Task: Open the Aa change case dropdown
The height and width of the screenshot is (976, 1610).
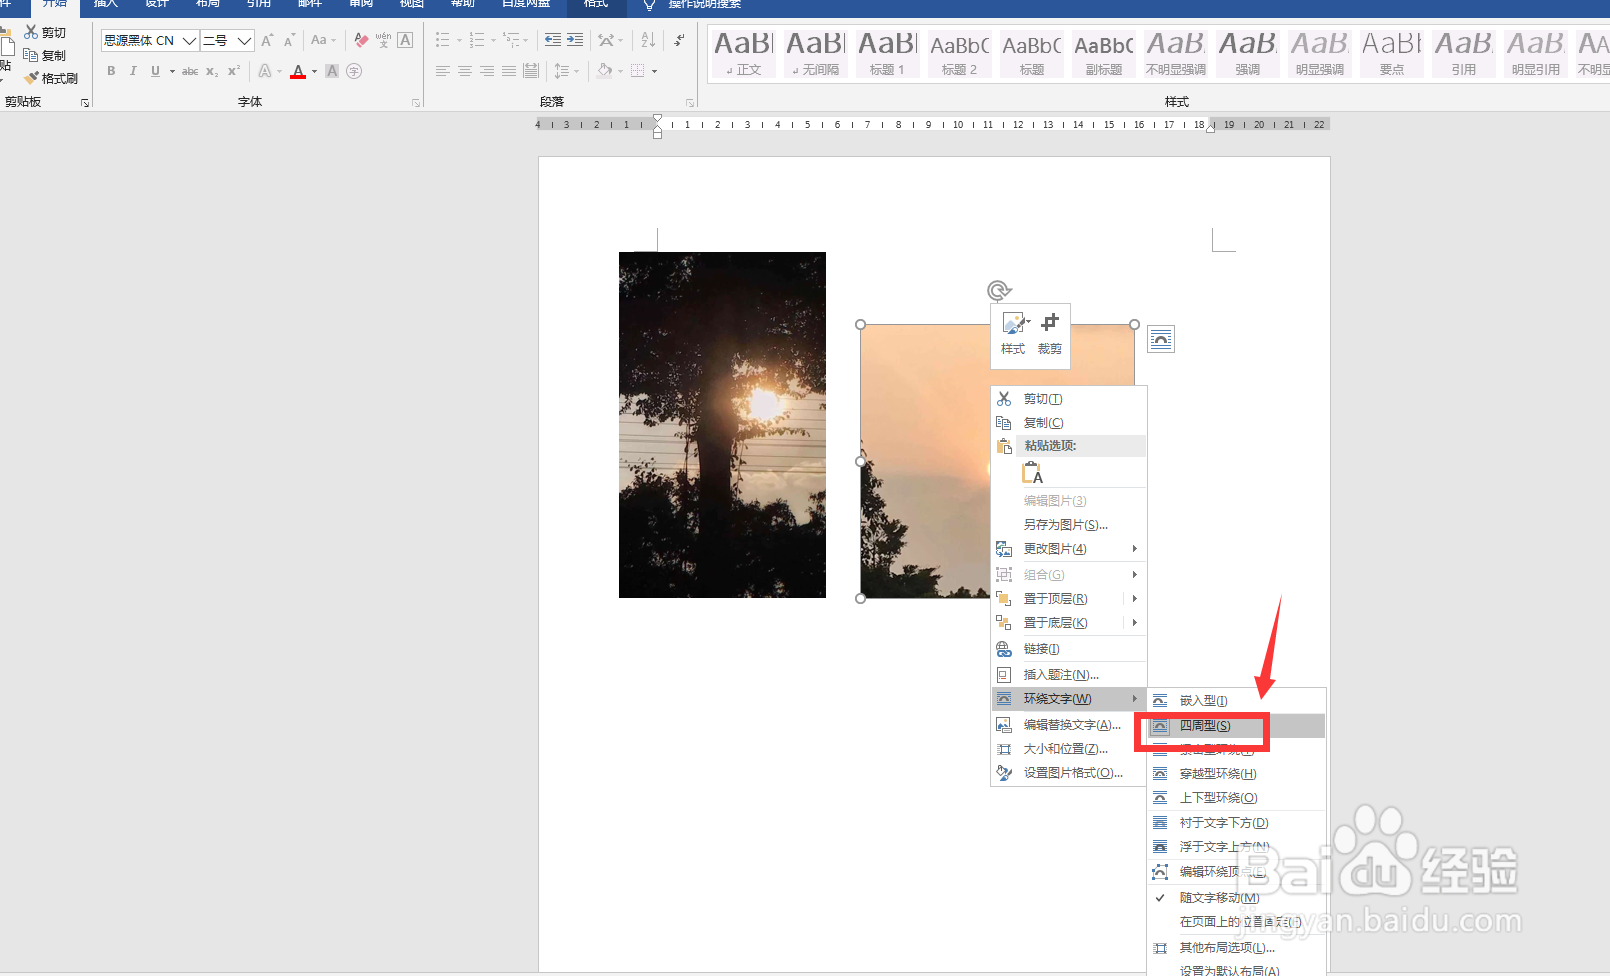Action: click(323, 40)
